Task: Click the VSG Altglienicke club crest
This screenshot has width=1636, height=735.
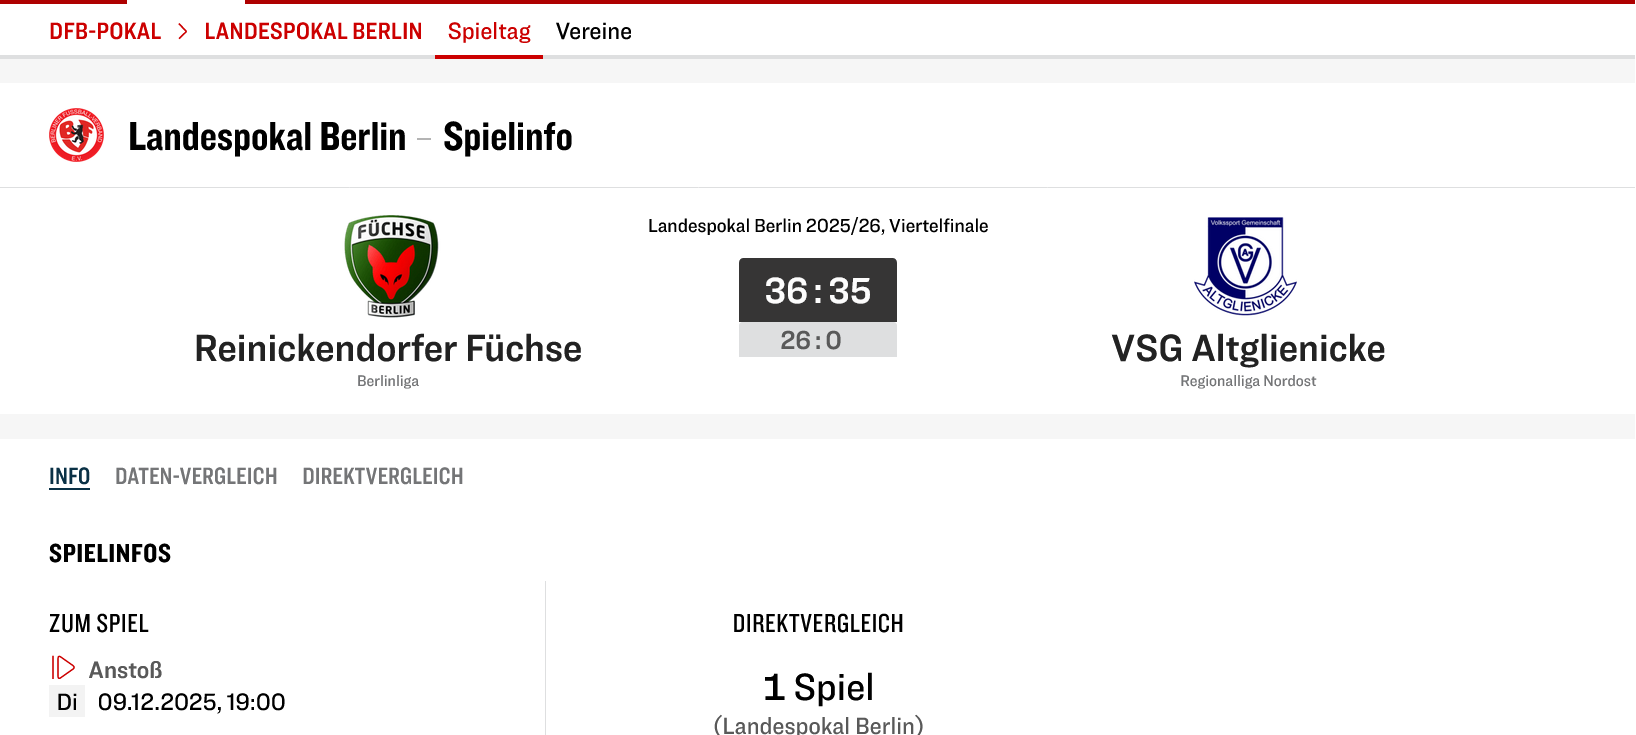Action: pyautogui.click(x=1245, y=266)
